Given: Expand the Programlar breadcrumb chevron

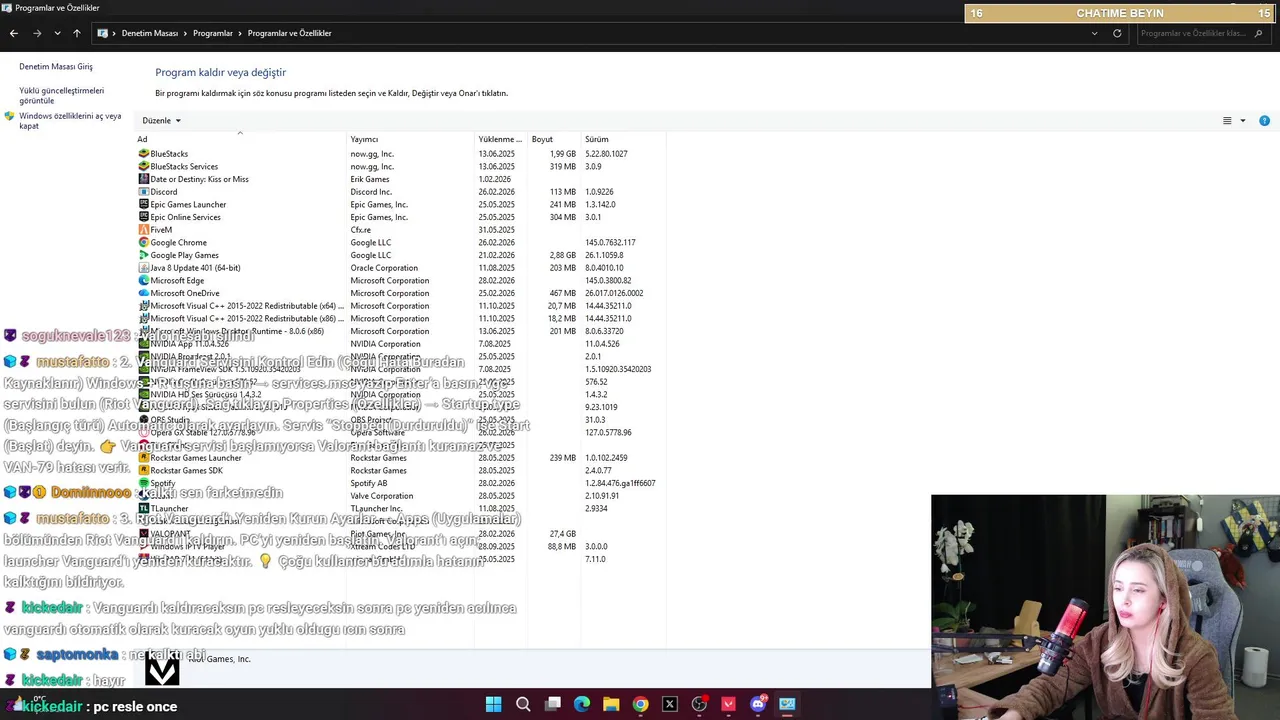Looking at the screenshot, I should [240, 33].
